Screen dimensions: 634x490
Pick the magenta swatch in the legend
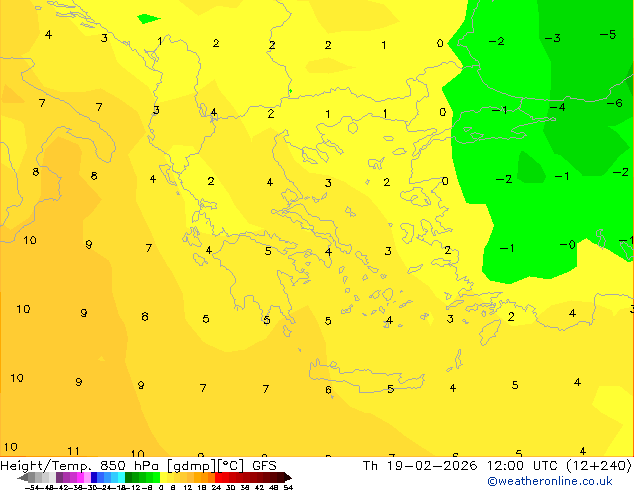point(80,478)
